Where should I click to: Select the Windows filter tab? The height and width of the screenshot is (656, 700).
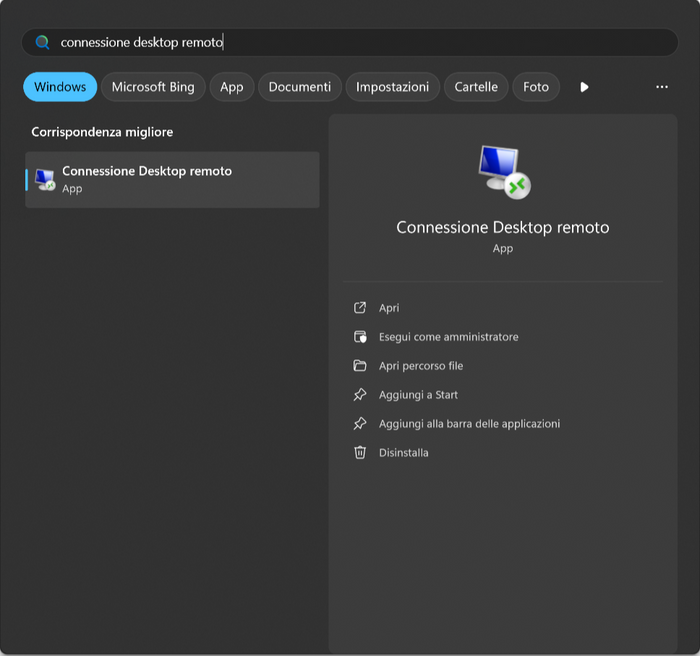(x=60, y=87)
